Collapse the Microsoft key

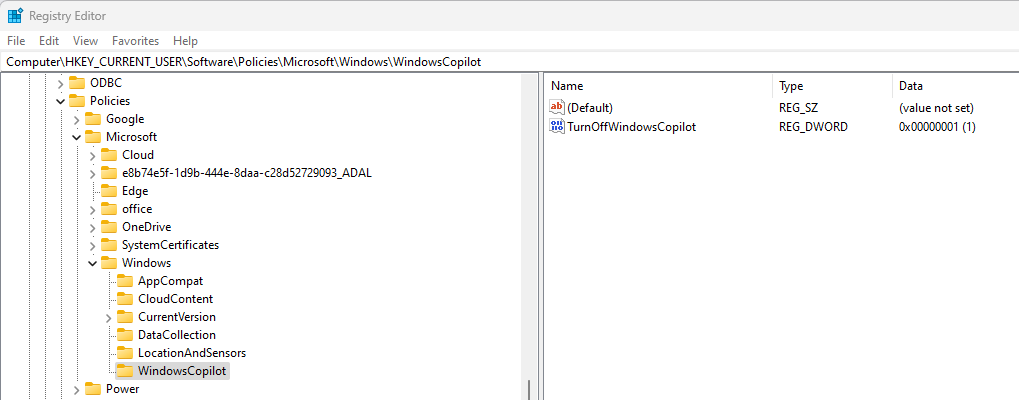pos(77,138)
